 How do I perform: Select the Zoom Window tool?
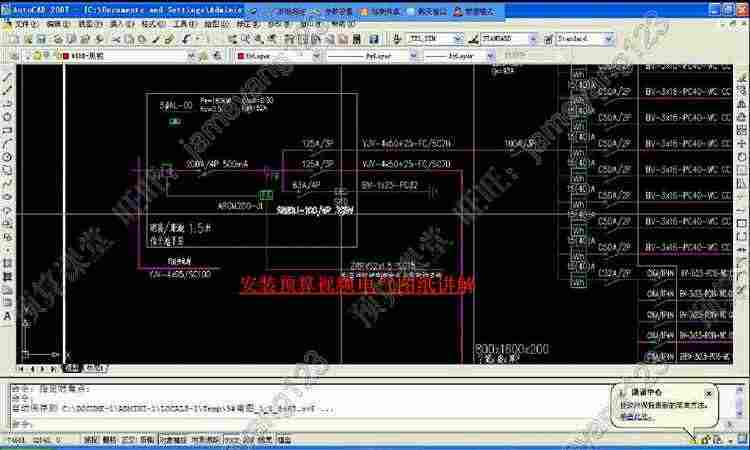tap(259, 39)
